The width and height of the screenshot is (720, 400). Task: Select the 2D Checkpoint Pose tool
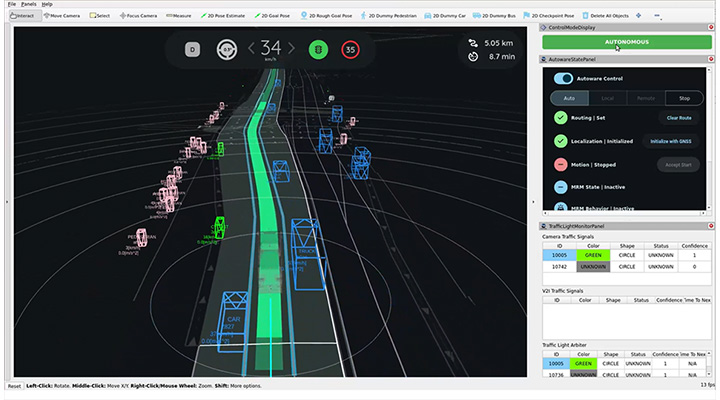(x=549, y=16)
